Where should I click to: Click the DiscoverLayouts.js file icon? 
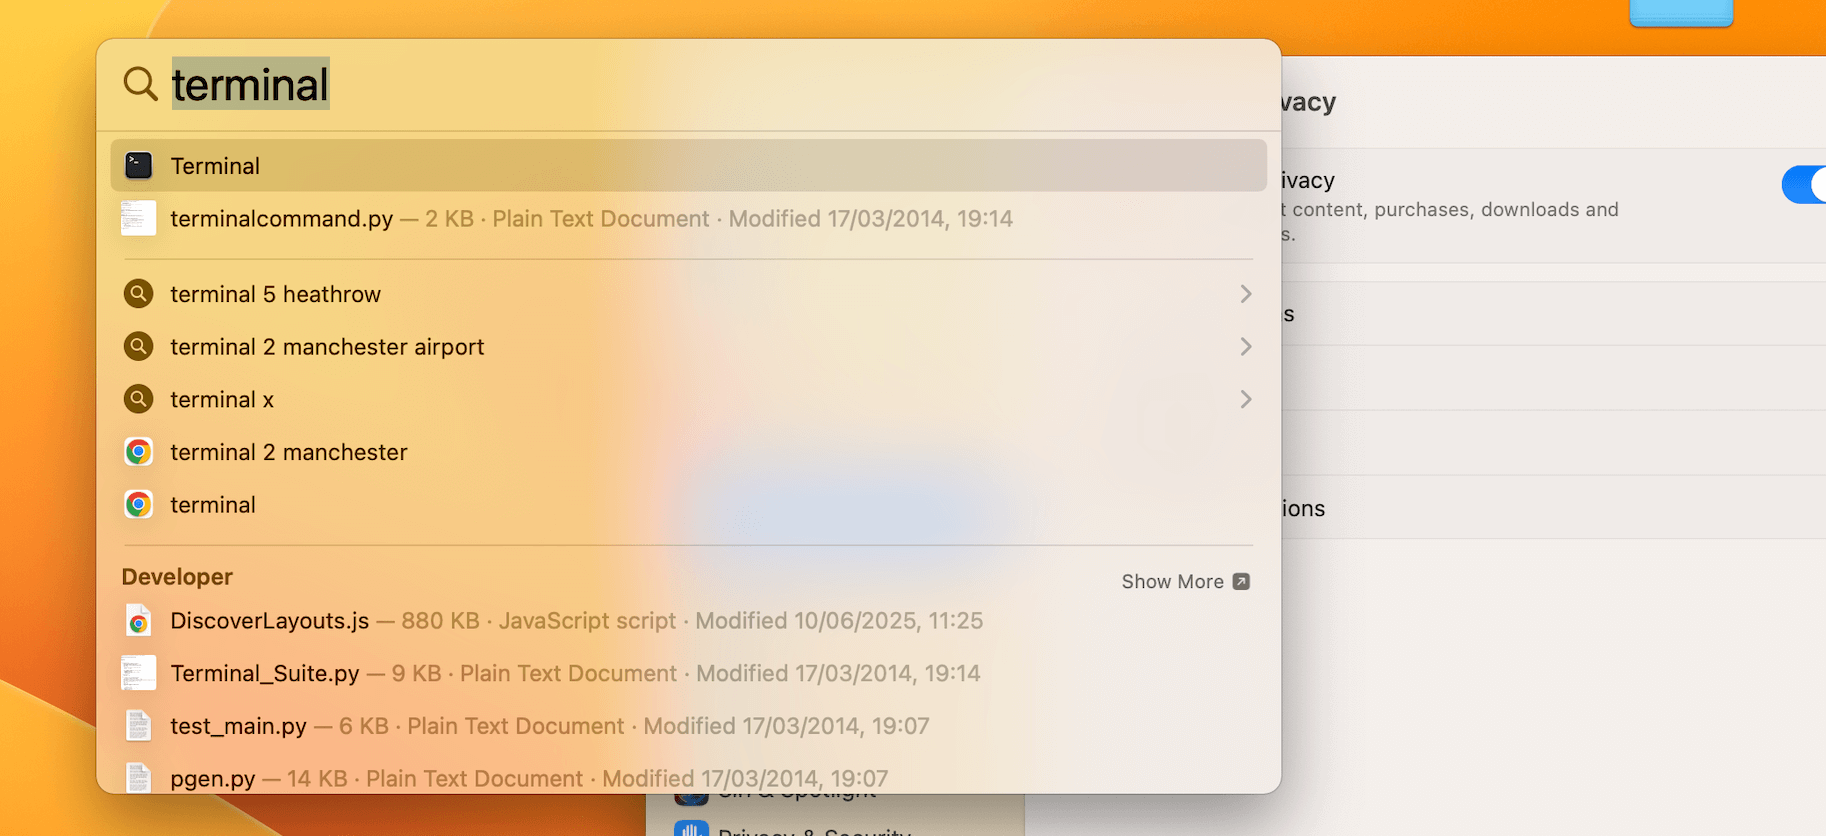138,621
